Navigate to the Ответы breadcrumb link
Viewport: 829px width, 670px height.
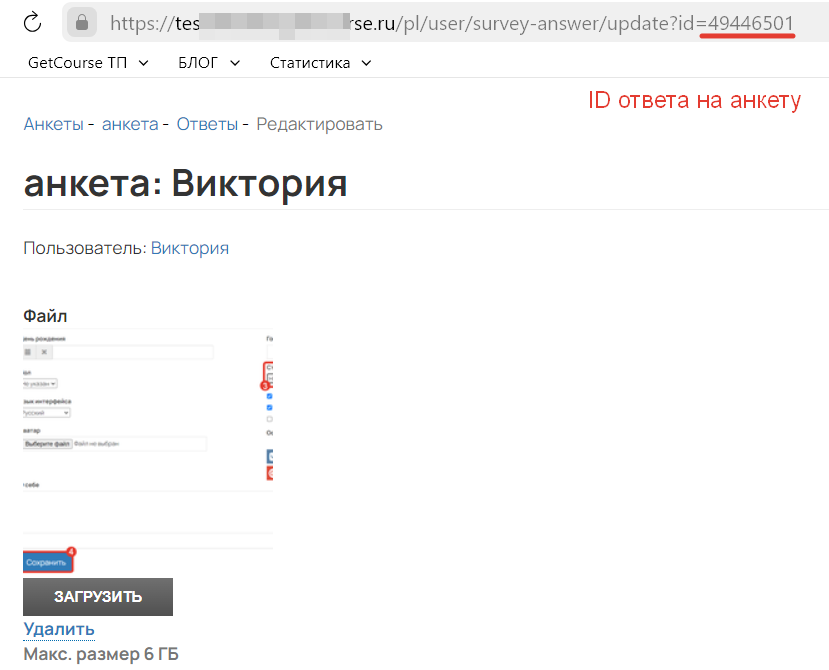pyautogui.click(x=207, y=124)
